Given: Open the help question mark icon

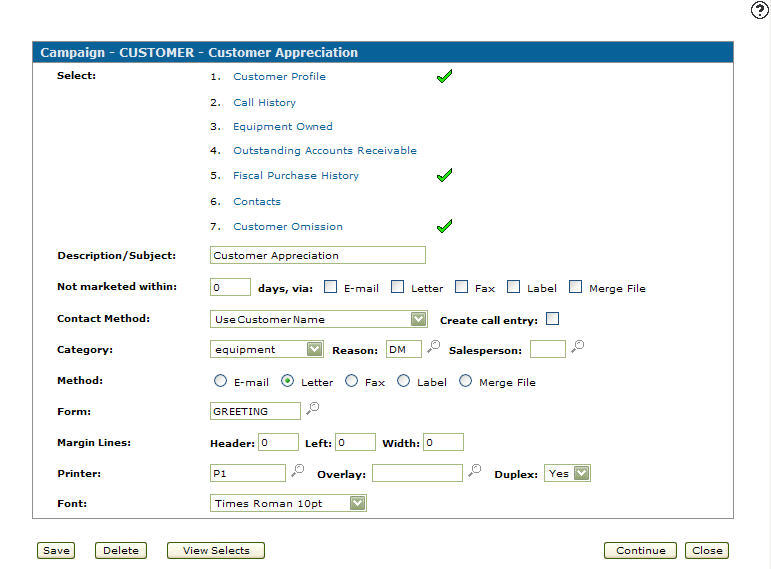Looking at the screenshot, I should click(759, 10).
